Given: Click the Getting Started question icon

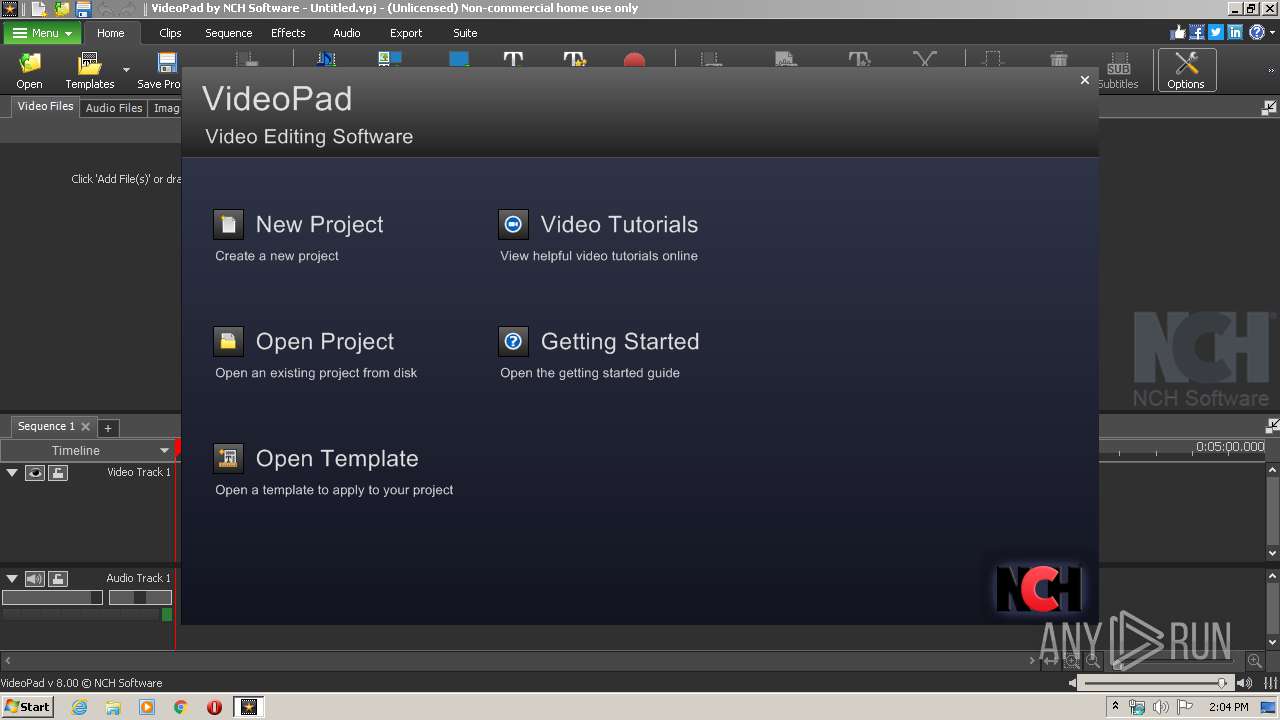Looking at the screenshot, I should pyautogui.click(x=513, y=341).
